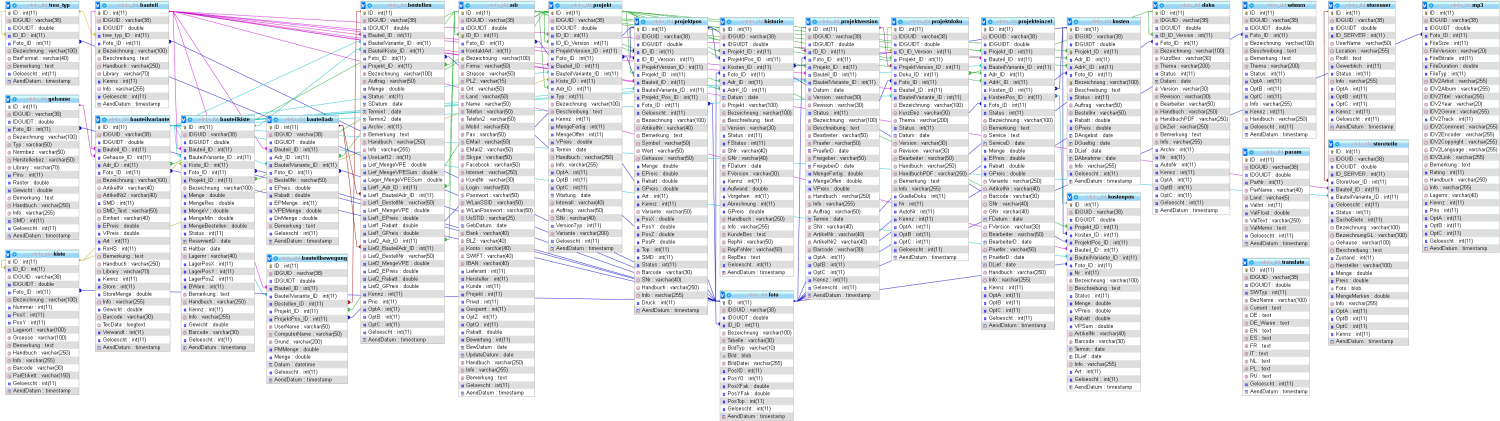
Task: Collapse the bestellen table using its V toggle
Action: tap(363, 5)
